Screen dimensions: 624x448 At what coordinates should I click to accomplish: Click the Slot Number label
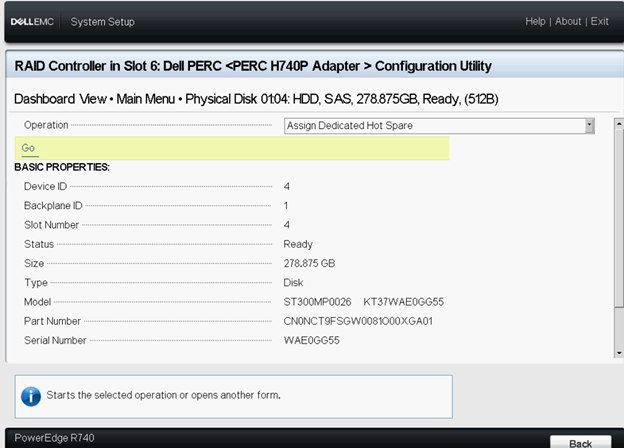[x=51, y=225]
